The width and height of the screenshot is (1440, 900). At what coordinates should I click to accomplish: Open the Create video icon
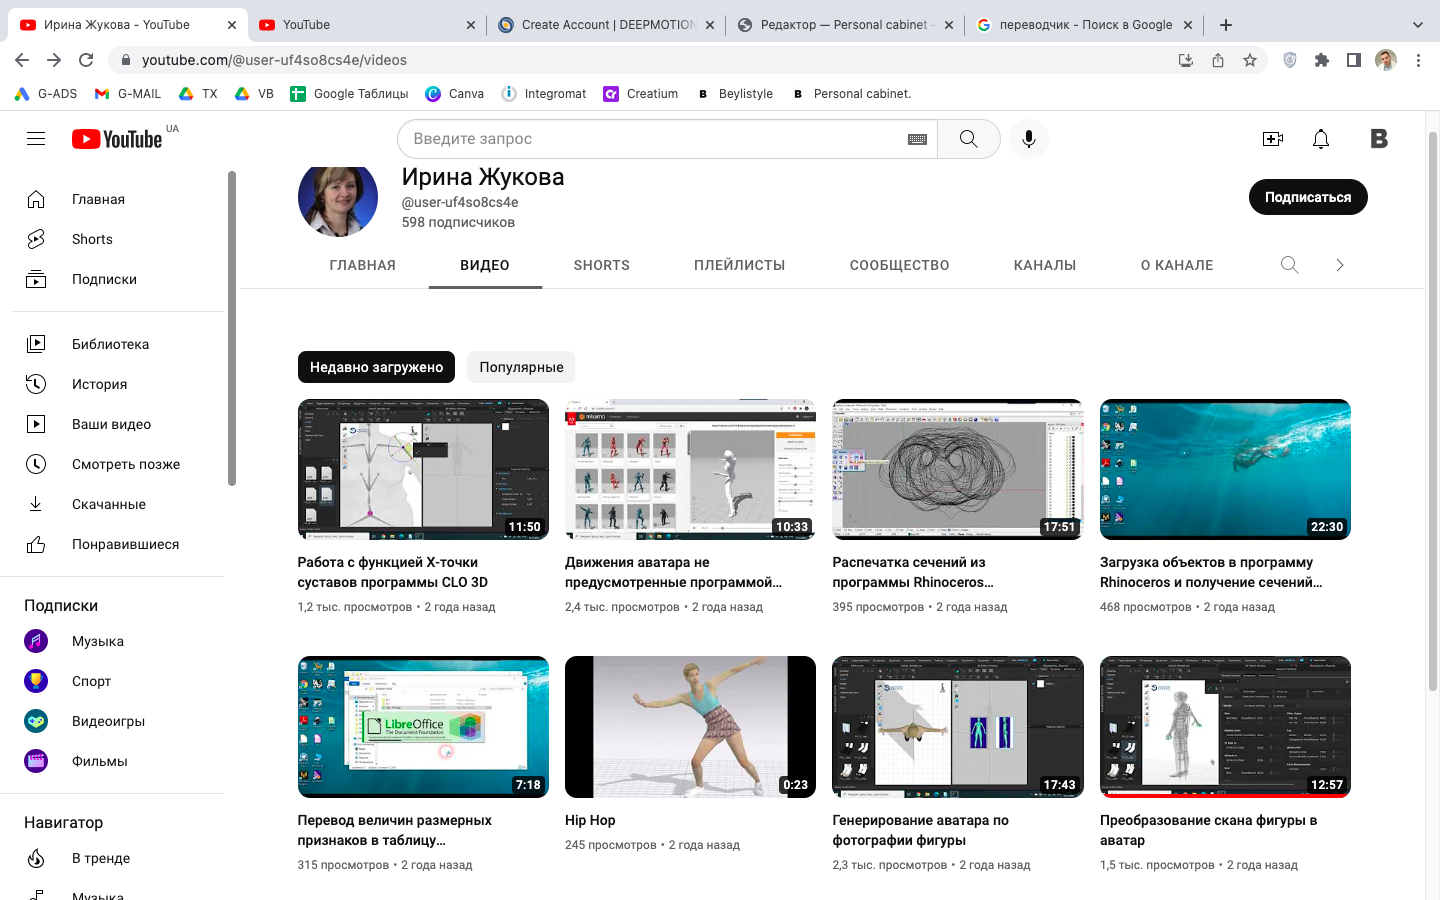1272,139
